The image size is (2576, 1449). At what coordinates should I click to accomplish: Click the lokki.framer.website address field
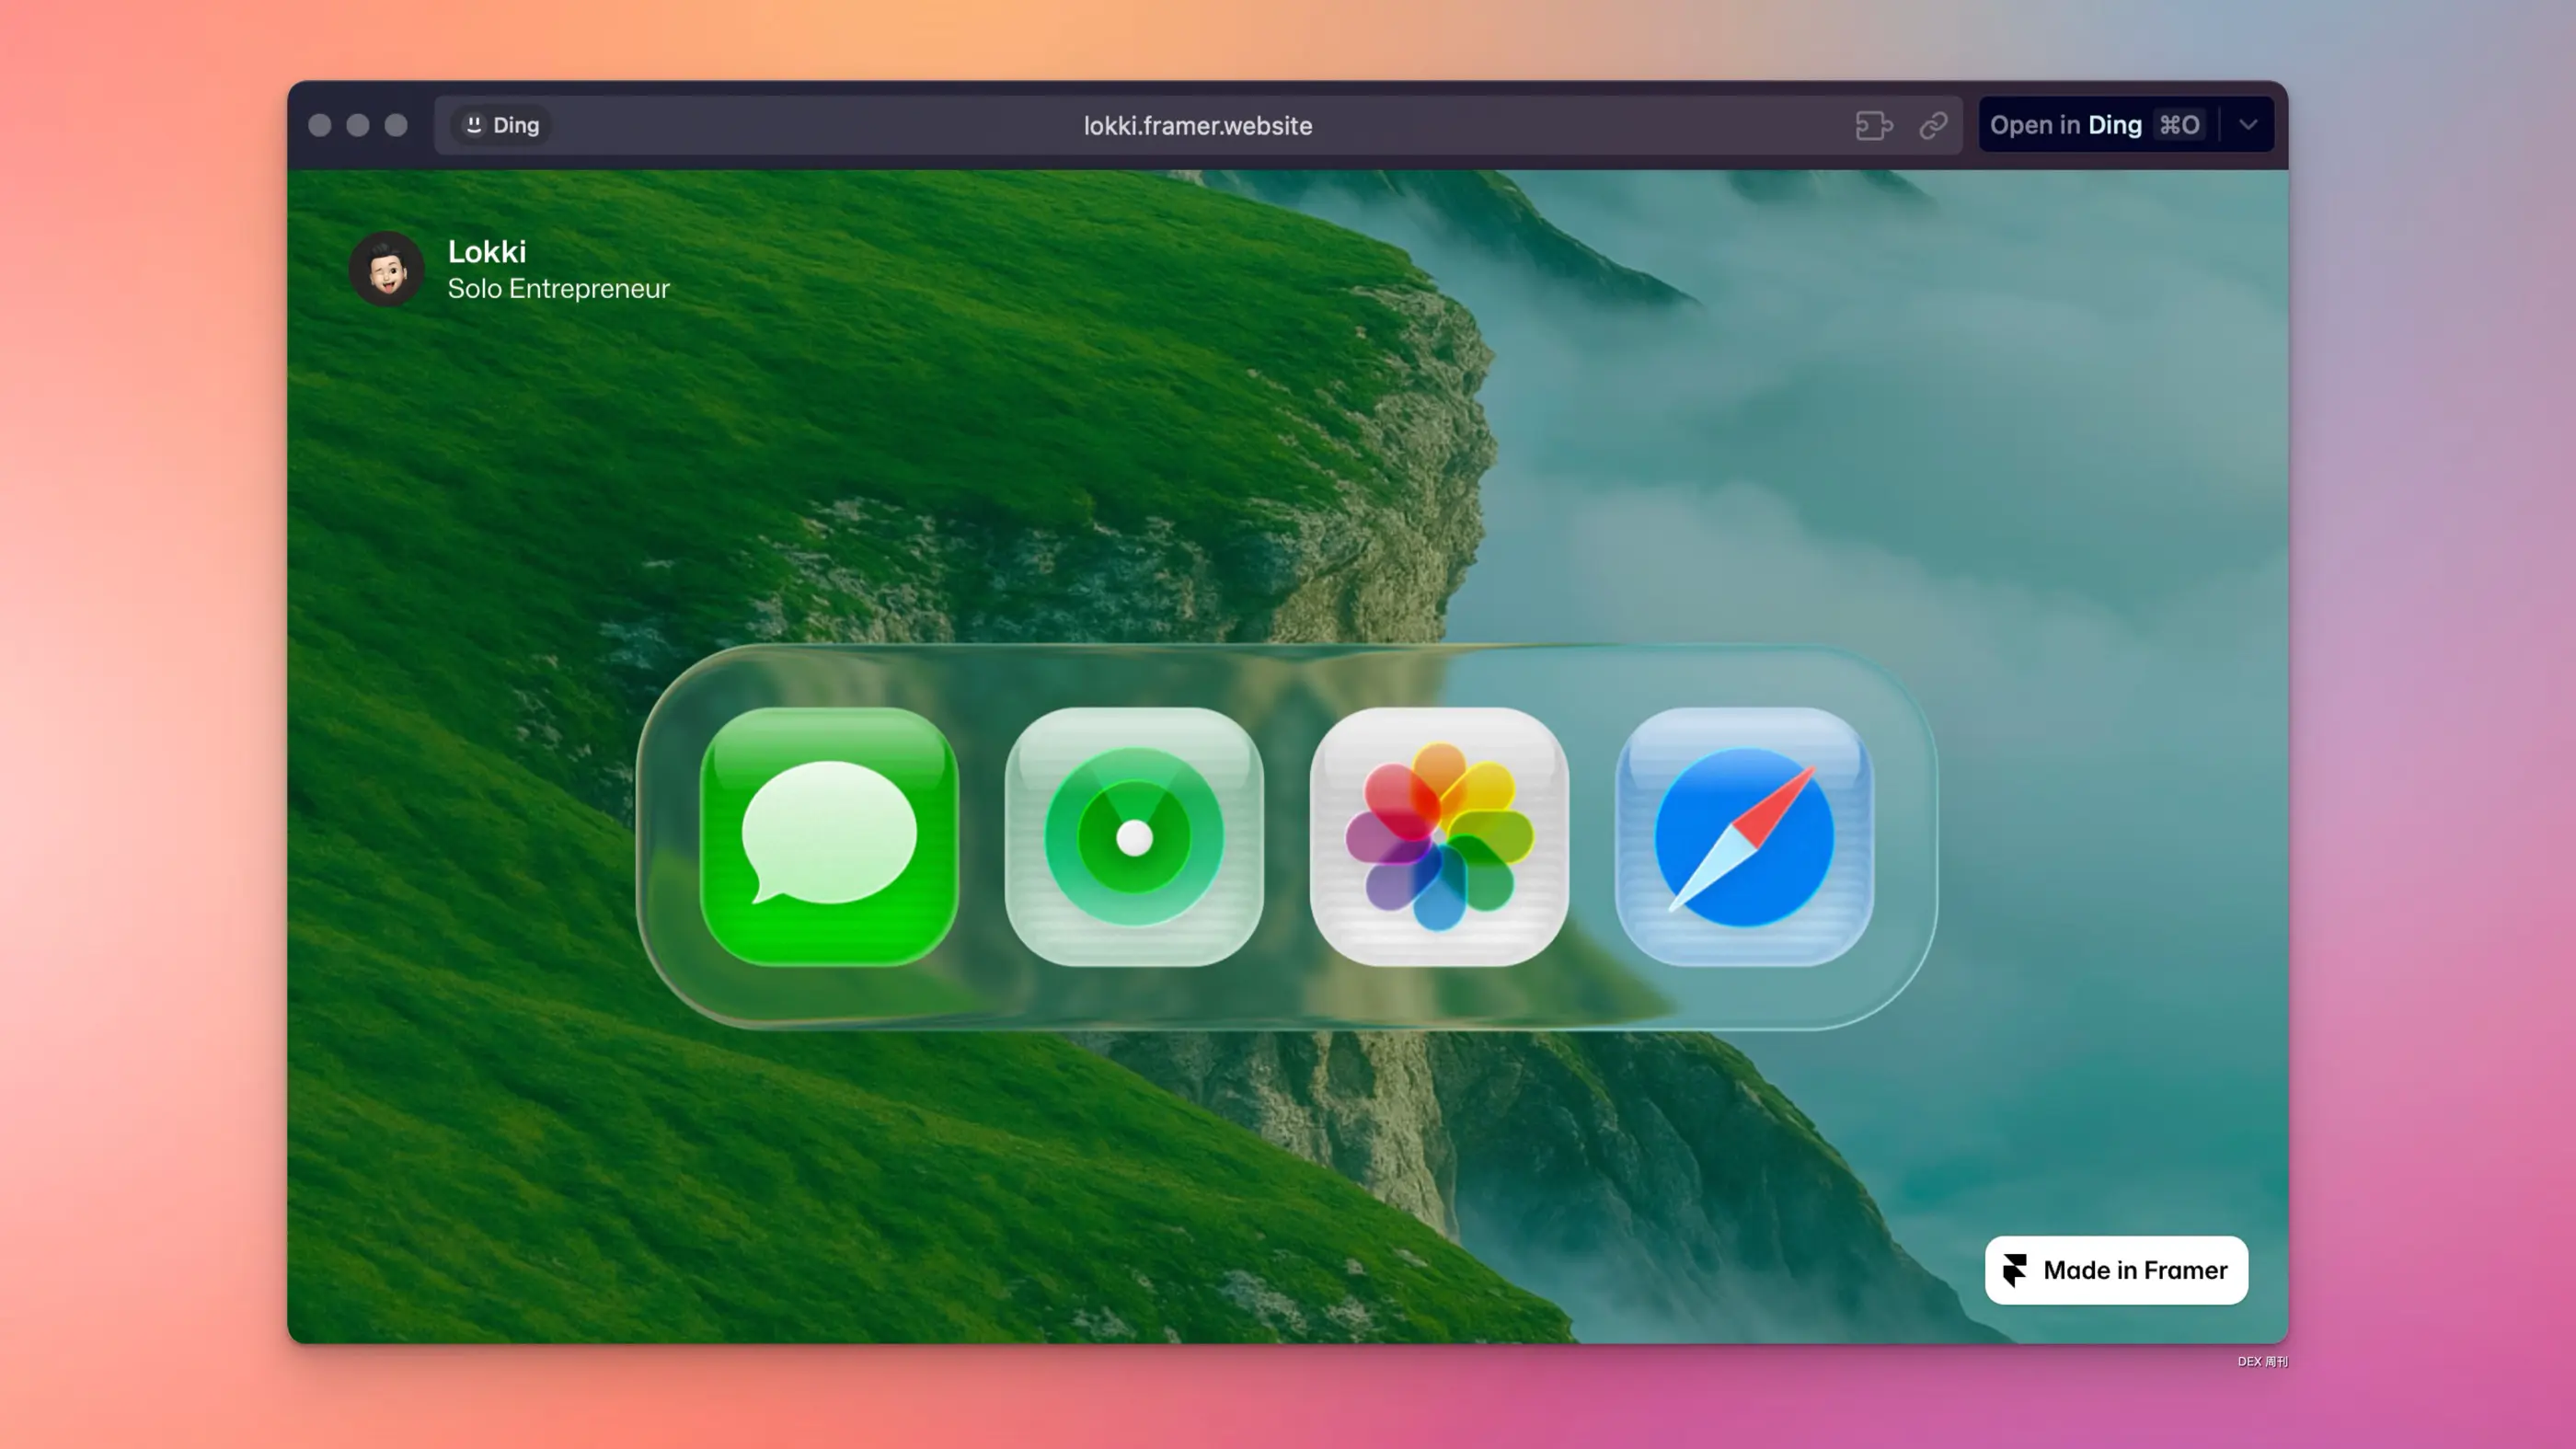tap(1197, 125)
